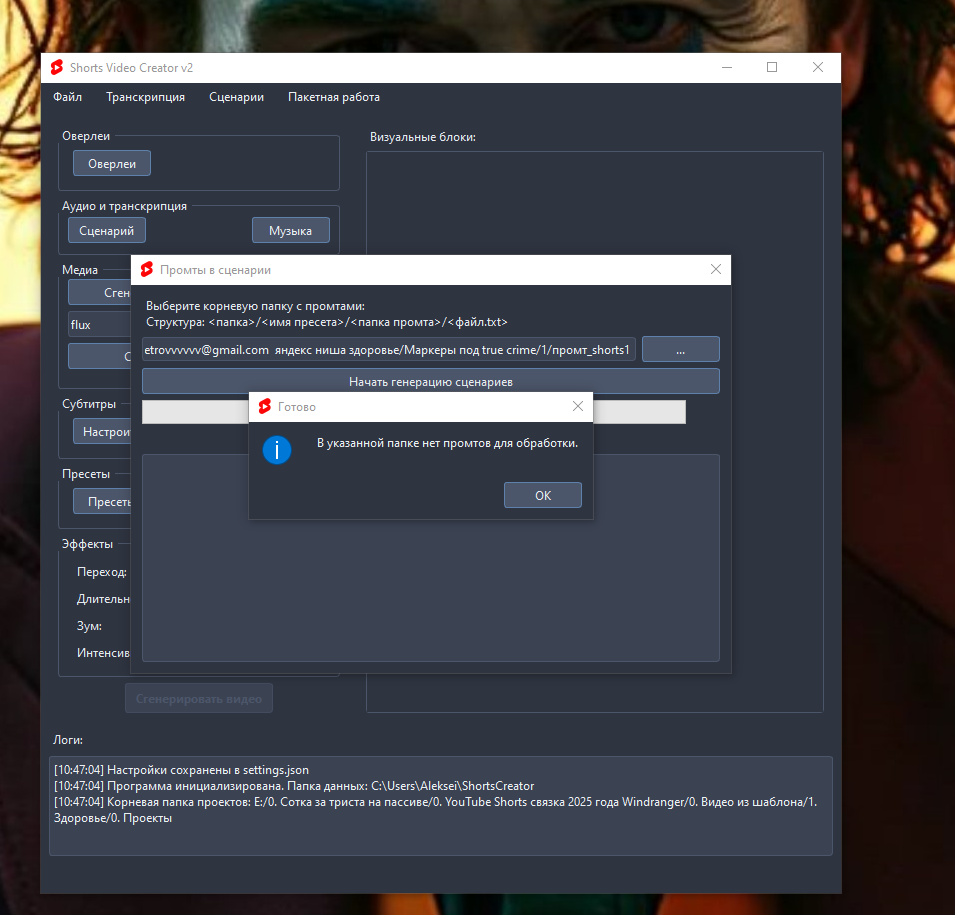Click Начать генерацию сценариев button
Image resolution: width=955 pixels, height=915 pixels.
click(x=431, y=381)
